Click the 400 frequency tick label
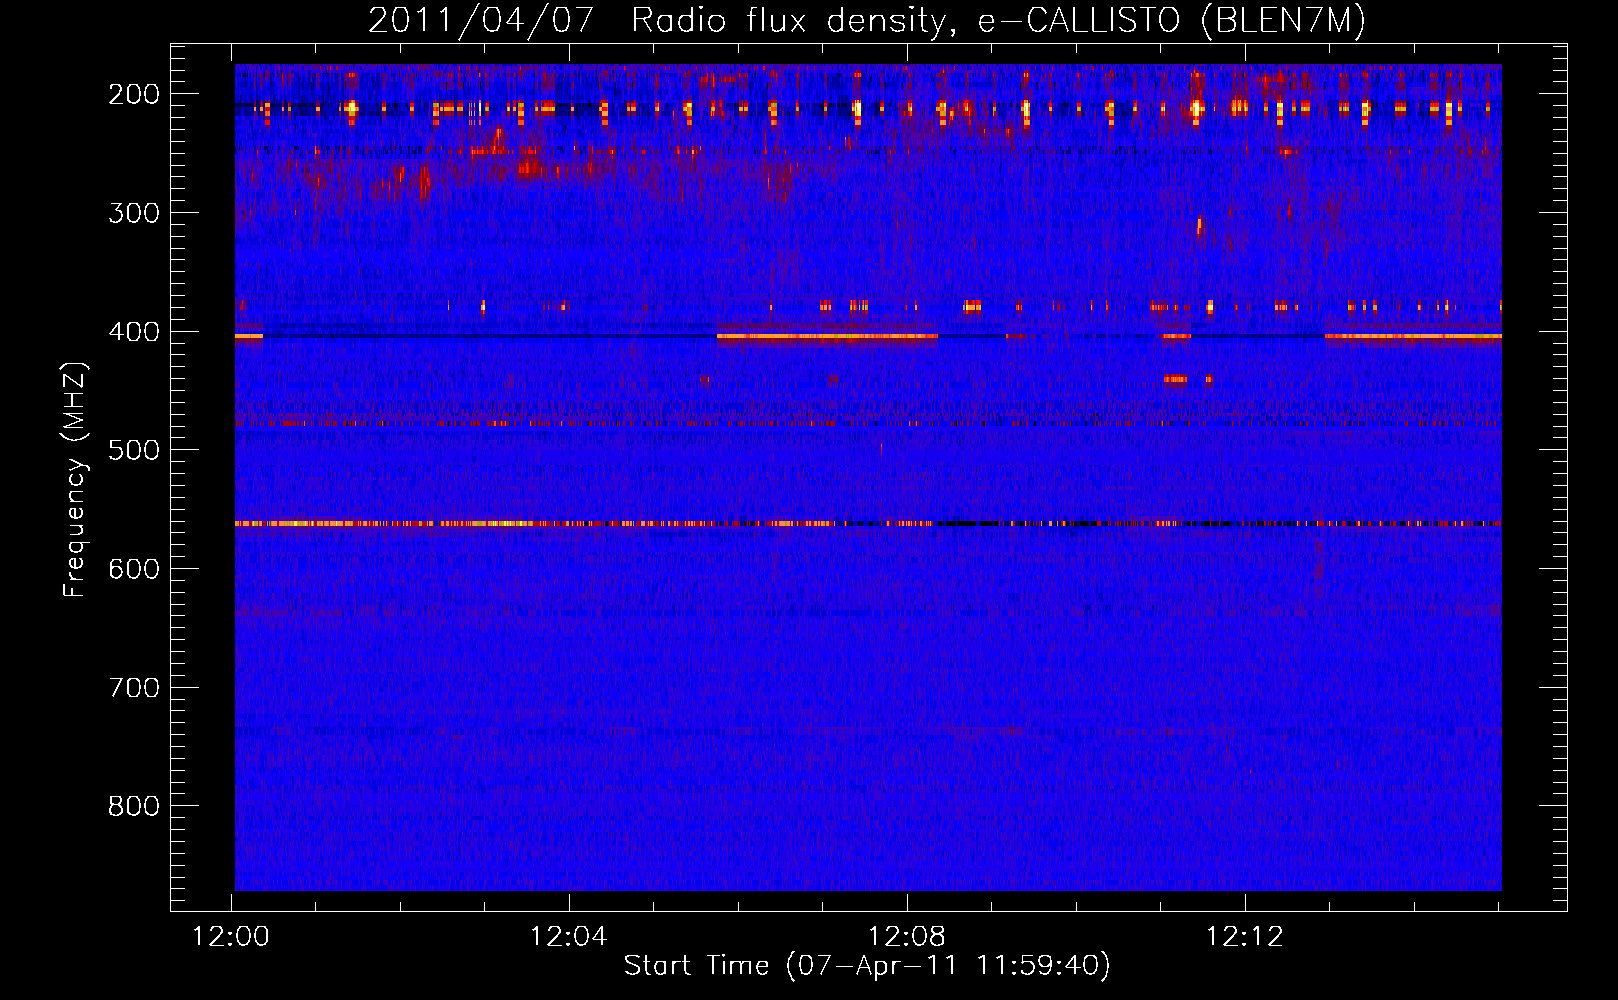 point(134,332)
